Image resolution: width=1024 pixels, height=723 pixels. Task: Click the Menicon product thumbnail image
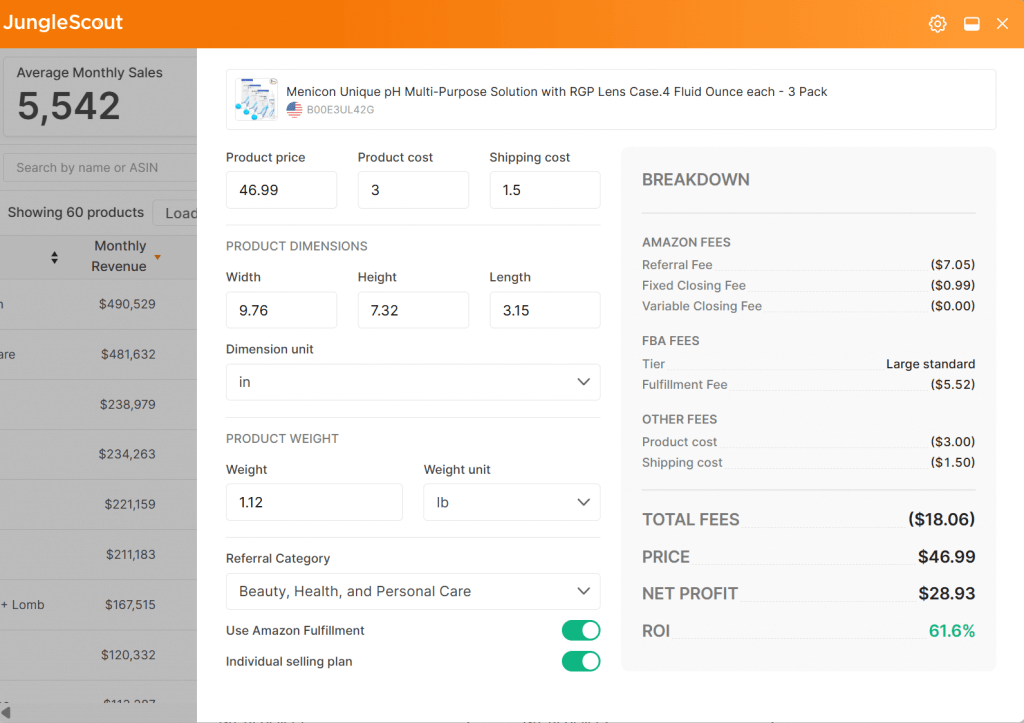point(256,99)
